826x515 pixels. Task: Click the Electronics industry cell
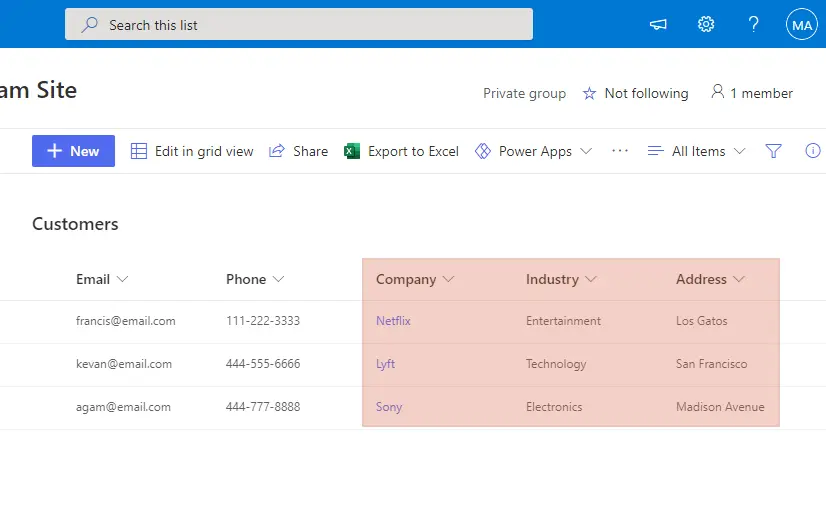point(554,407)
